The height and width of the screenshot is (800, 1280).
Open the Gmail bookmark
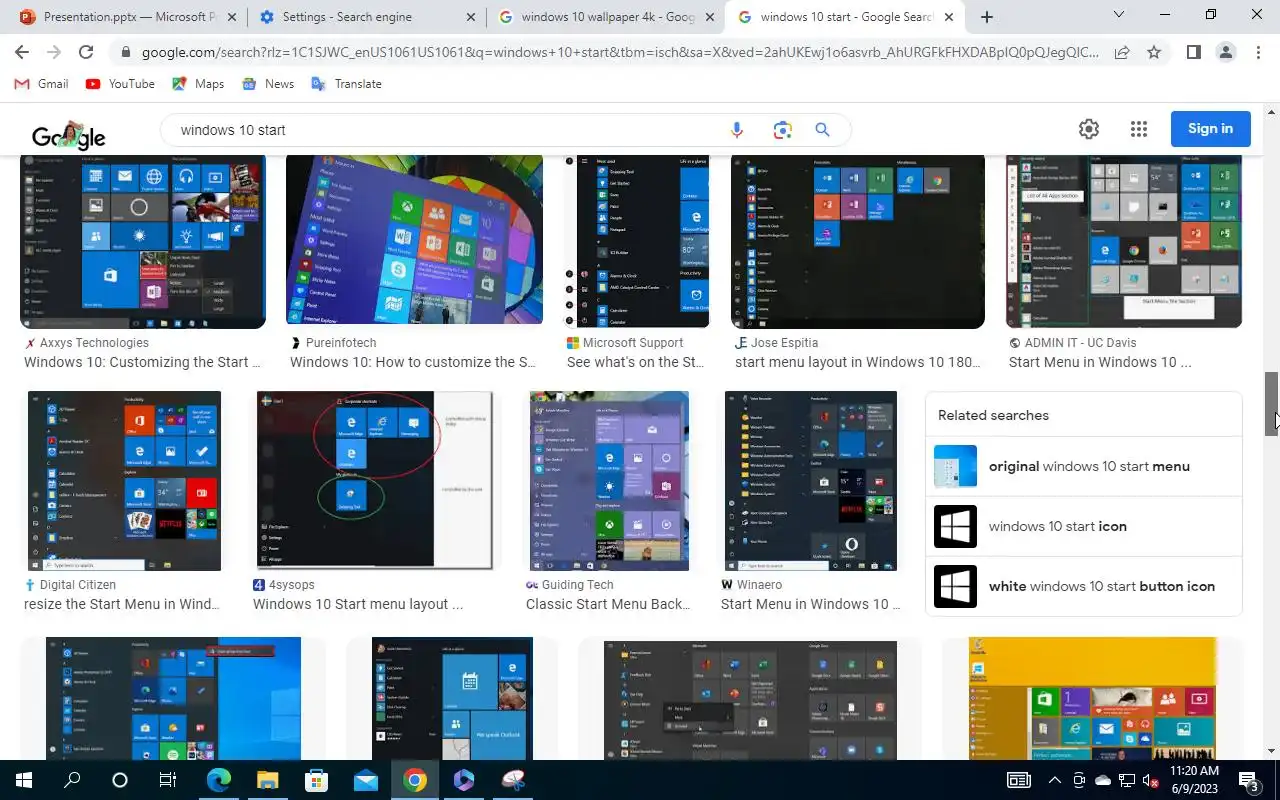coord(42,84)
